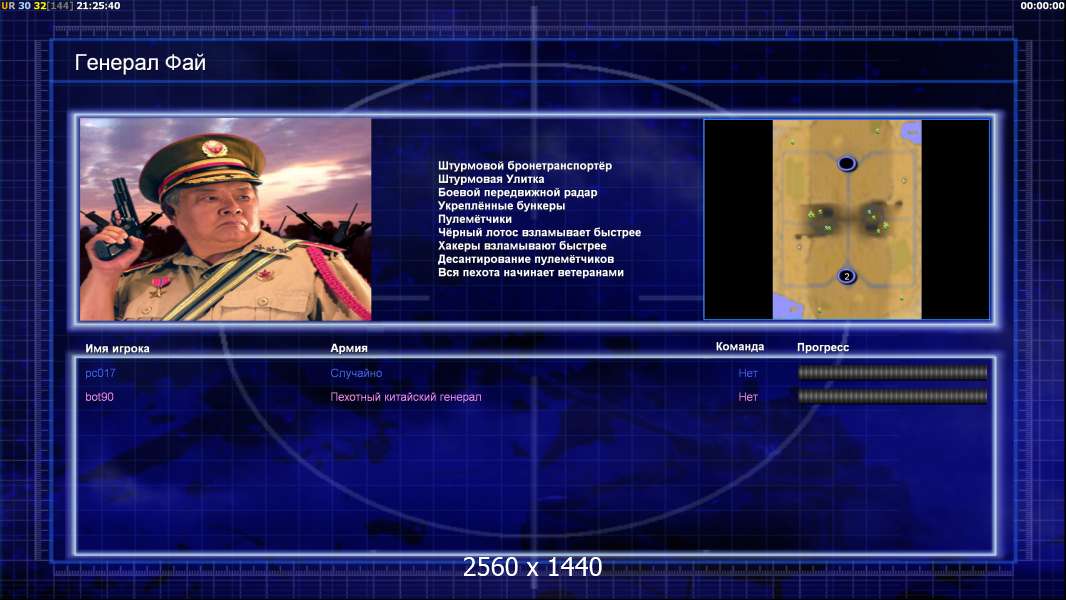Click the timer 00:00:00 readout
Viewport: 1066px width, 600px height.
pyautogui.click(x=1042, y=5)
